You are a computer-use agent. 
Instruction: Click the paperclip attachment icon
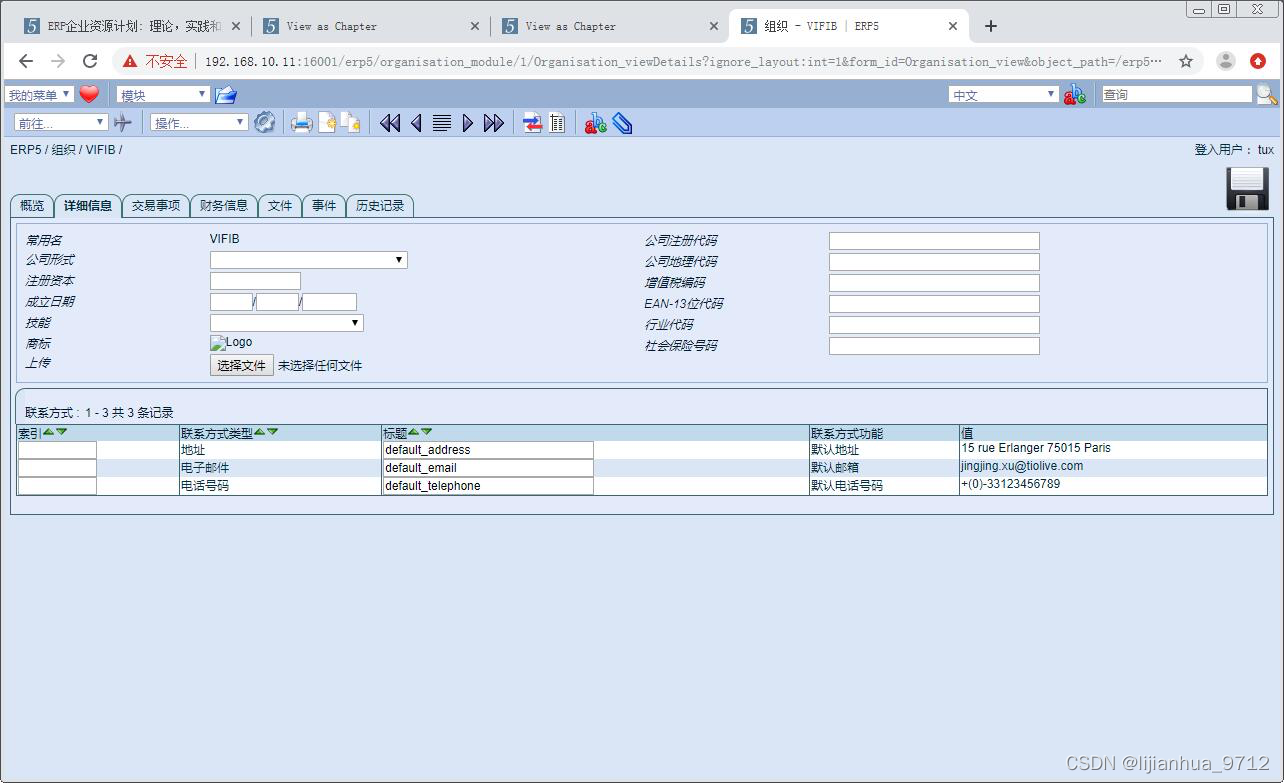622,122
